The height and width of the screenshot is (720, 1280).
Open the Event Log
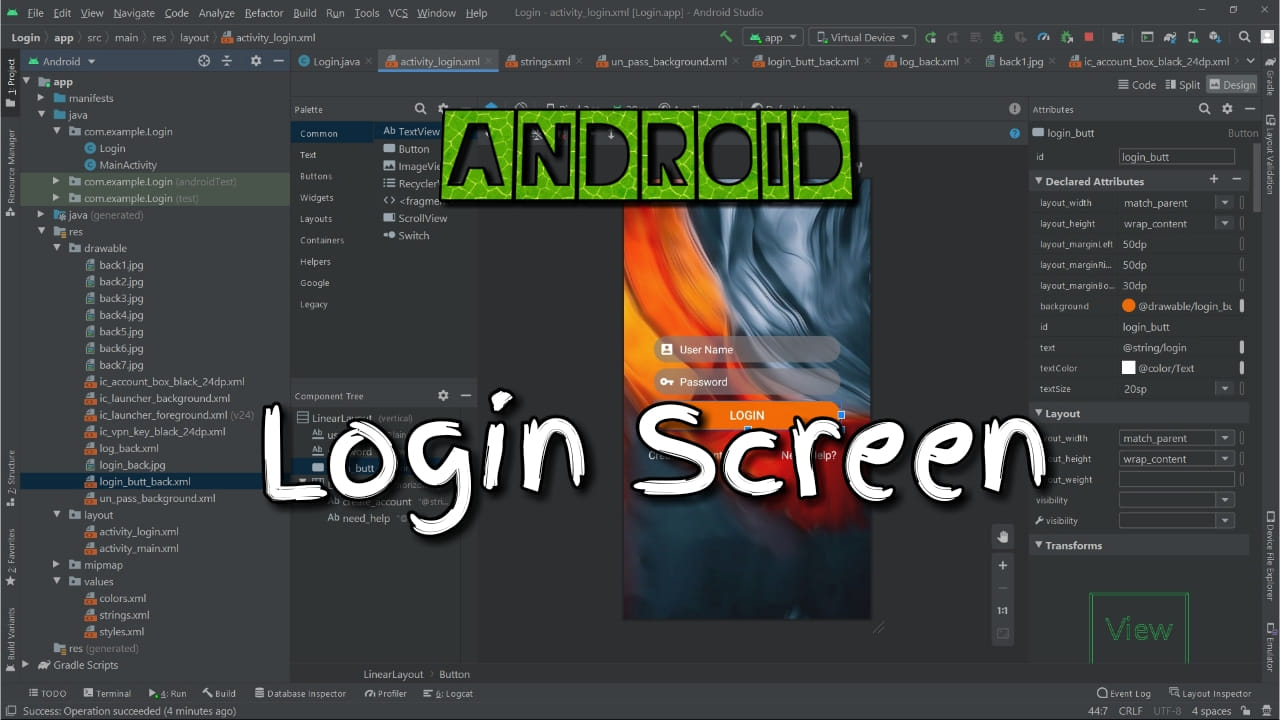click(x=1124, y=693)
